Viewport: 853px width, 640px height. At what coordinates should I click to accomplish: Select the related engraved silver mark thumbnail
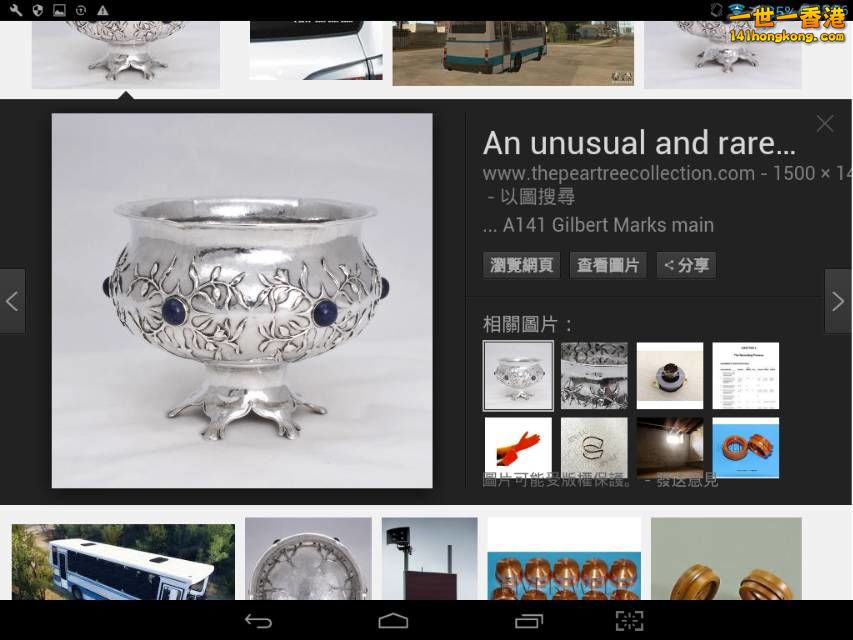point(594,448)
